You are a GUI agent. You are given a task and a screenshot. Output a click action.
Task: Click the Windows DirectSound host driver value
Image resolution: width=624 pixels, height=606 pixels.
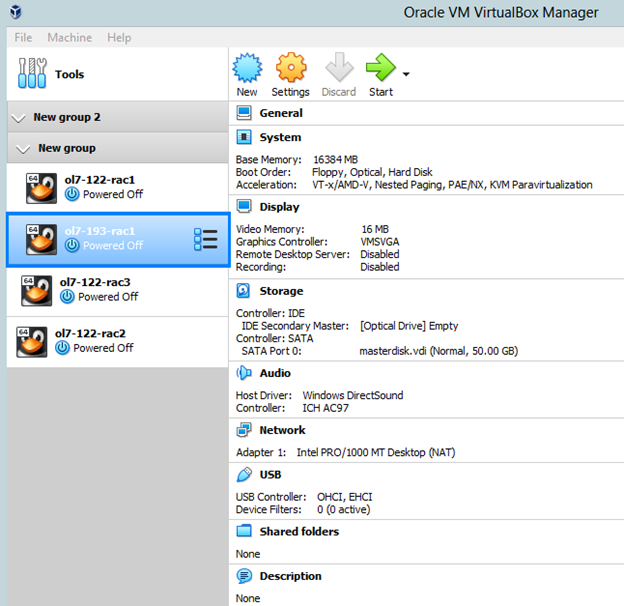(353, 396)
